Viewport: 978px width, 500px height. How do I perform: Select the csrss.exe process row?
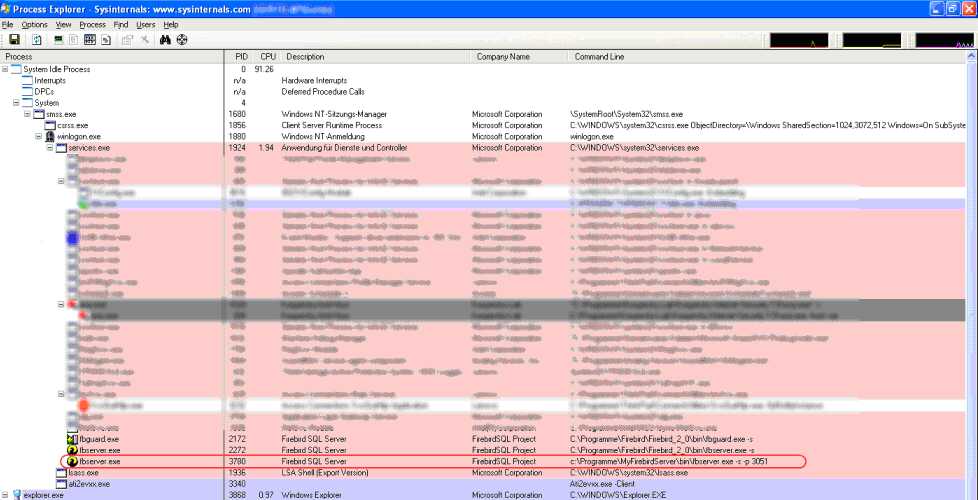pos(483,125)
